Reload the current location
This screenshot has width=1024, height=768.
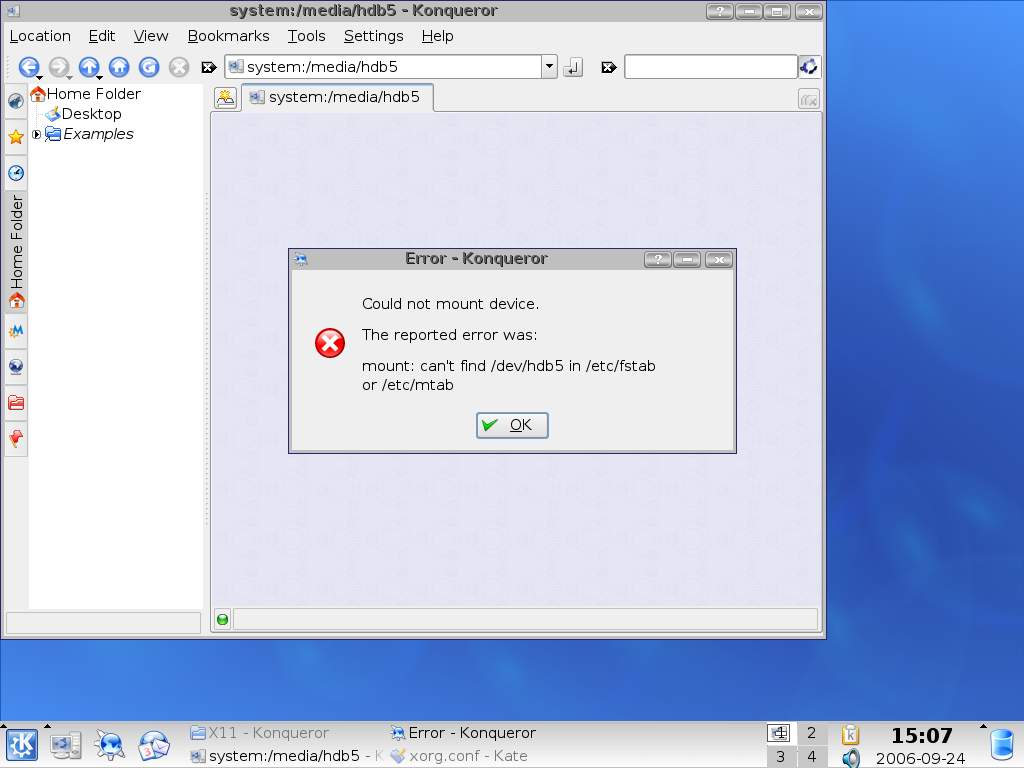click(x=149, y=67)
